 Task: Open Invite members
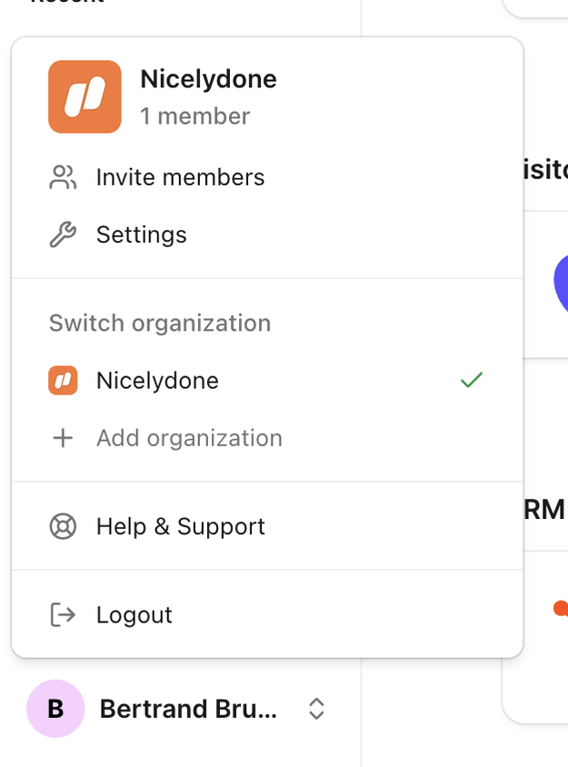click(267, 177)
